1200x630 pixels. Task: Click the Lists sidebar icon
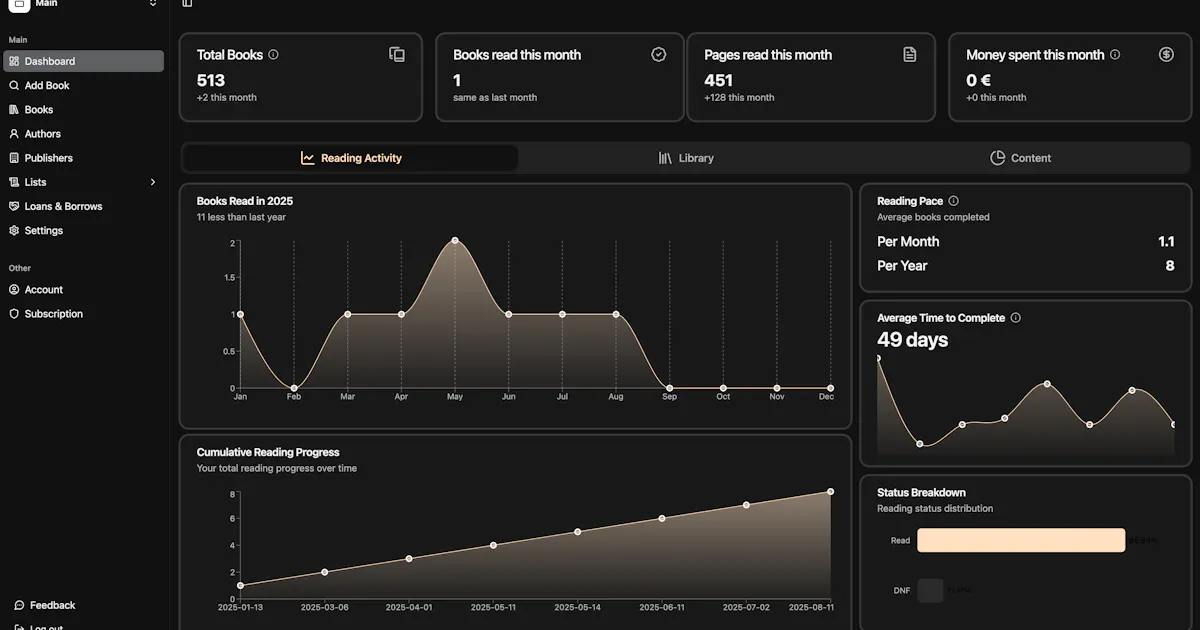point(14,182)
